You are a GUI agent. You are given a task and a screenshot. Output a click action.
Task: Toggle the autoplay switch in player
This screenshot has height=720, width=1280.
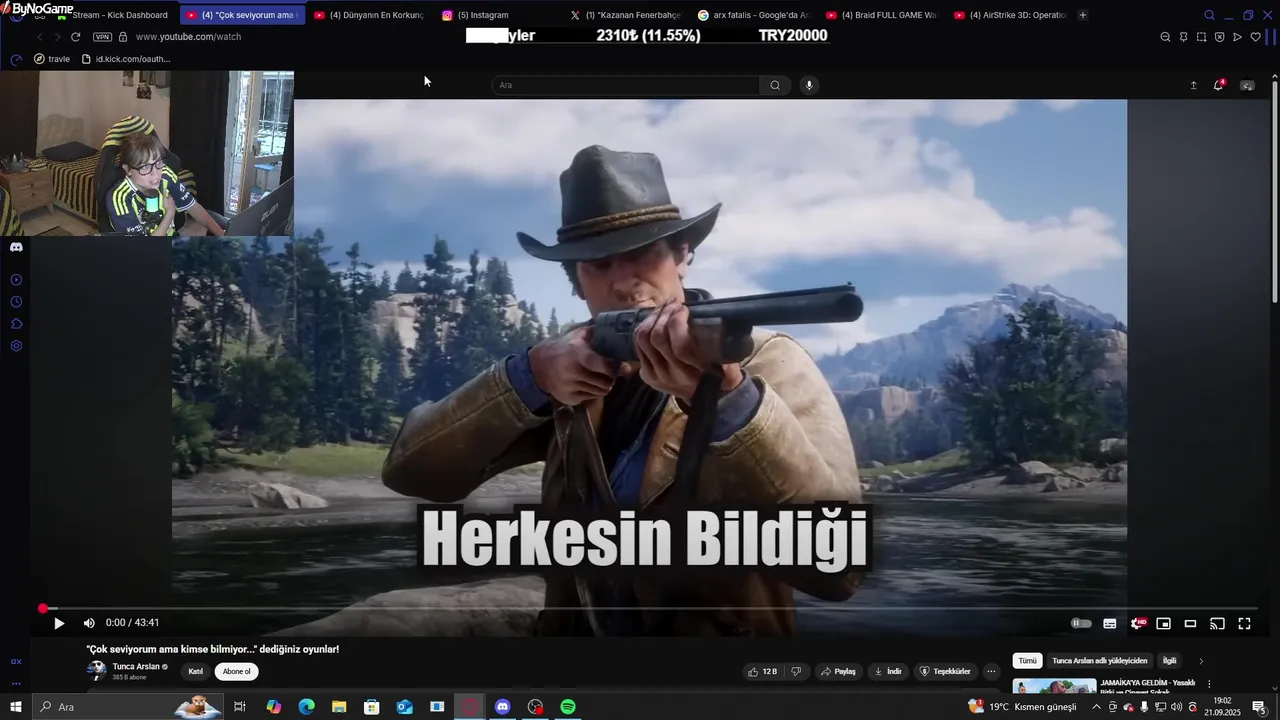1081,623
